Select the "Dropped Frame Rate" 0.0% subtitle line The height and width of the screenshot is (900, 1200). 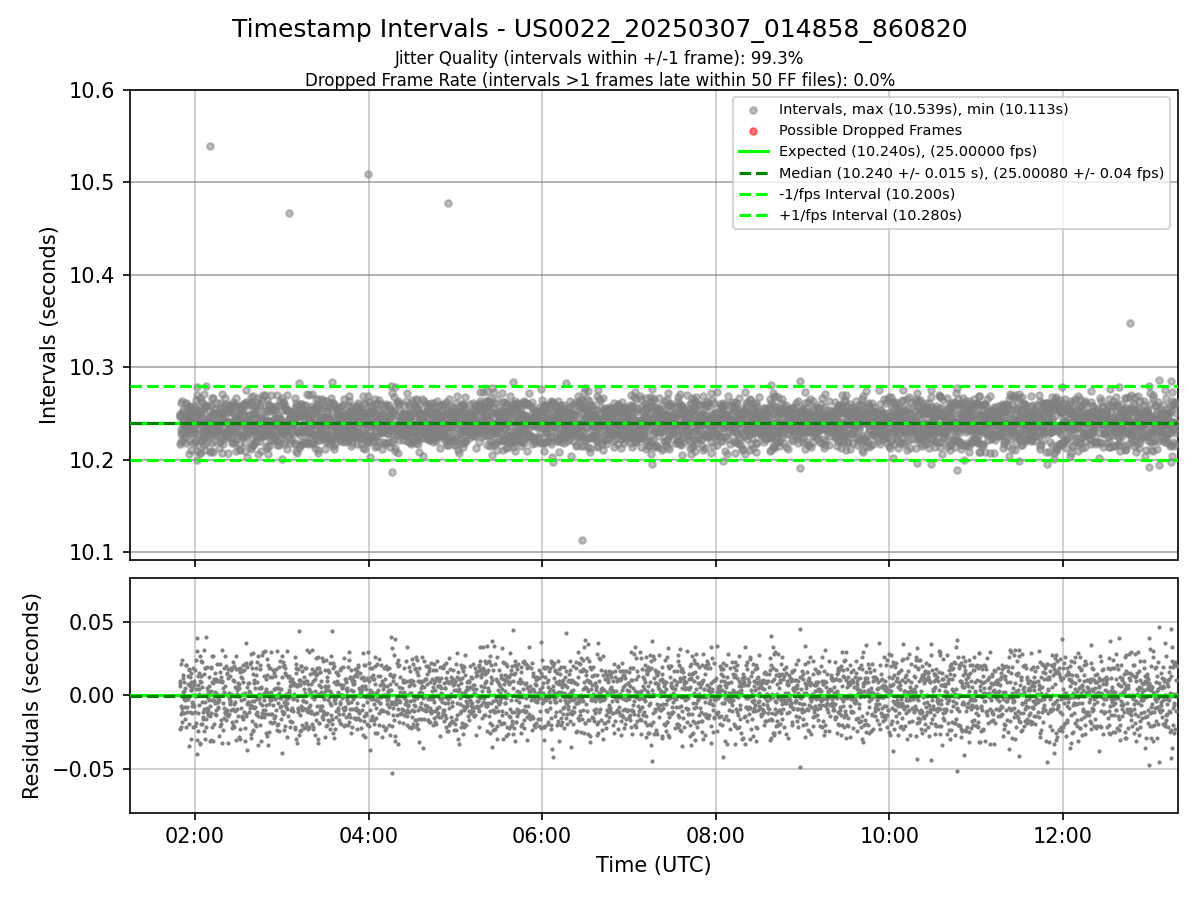pos(599,80)
